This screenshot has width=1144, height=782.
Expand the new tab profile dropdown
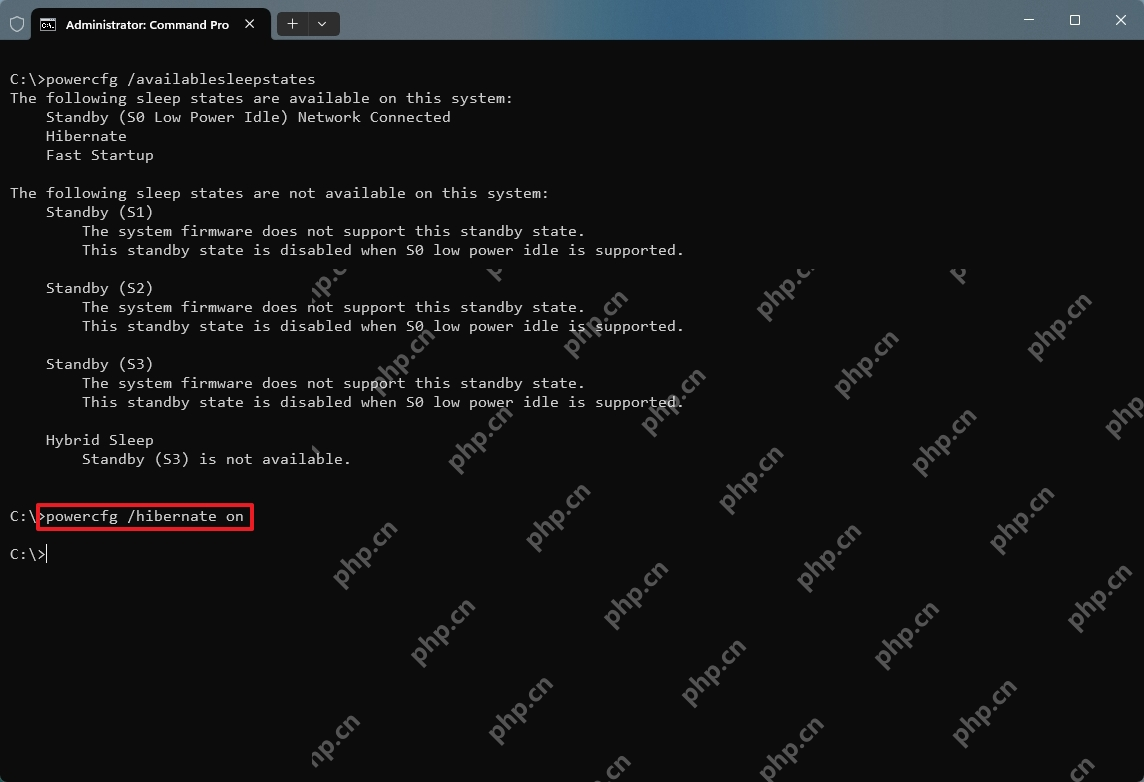coord(322,24)
